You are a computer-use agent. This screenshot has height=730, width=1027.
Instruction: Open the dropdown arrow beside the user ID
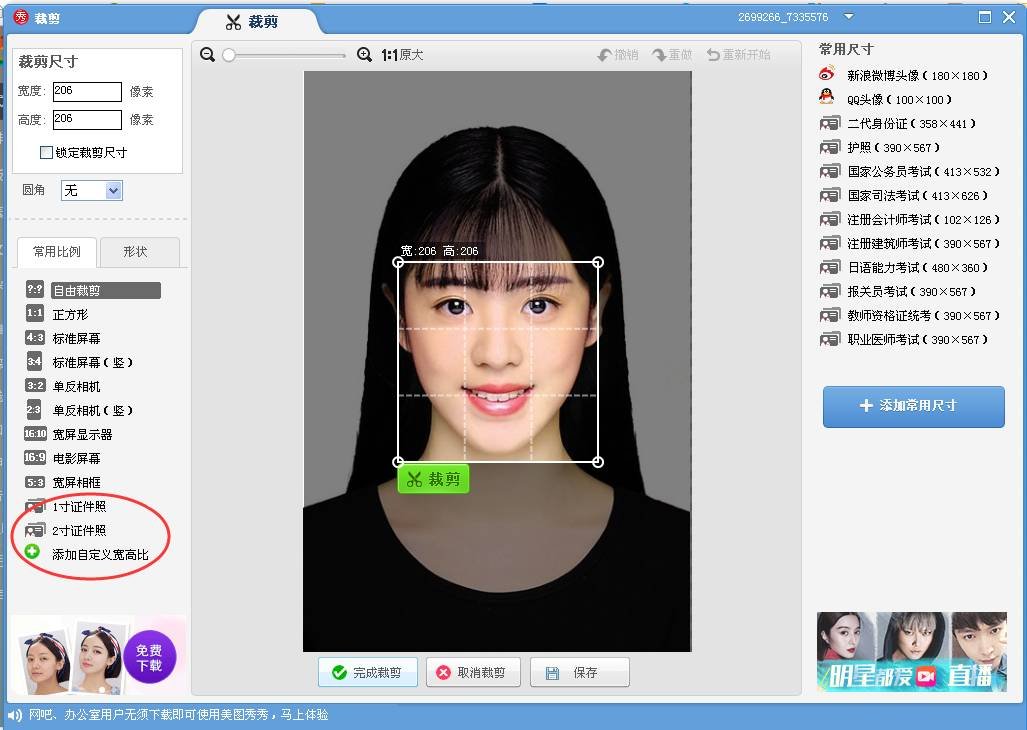coord(849,16)
